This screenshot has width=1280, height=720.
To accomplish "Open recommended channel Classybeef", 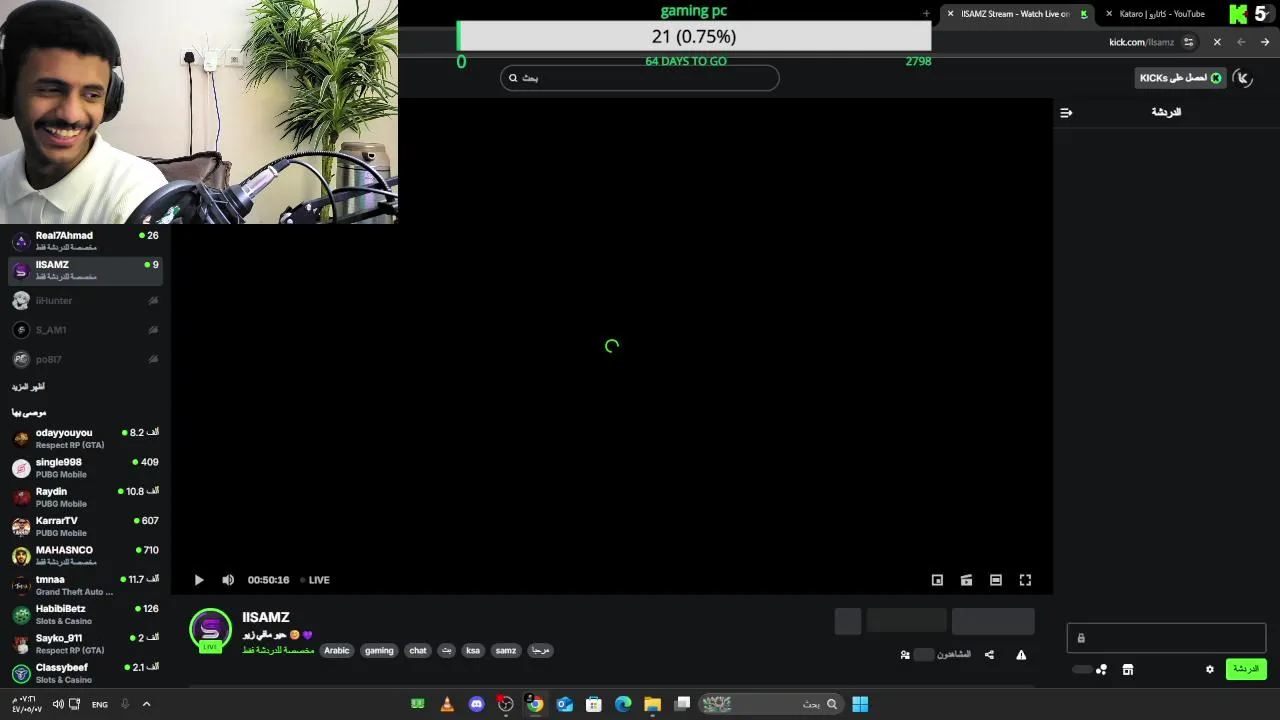I will point(85,673).
